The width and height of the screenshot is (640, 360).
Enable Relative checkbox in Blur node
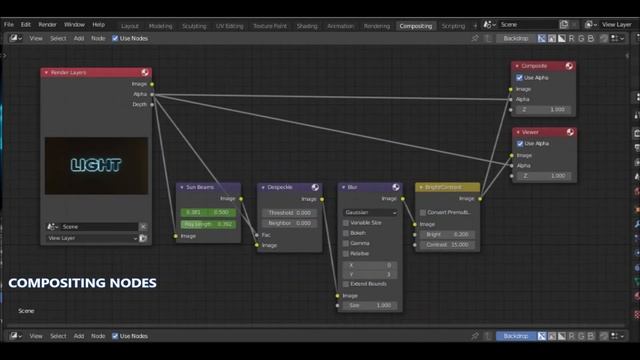[346, 253]
